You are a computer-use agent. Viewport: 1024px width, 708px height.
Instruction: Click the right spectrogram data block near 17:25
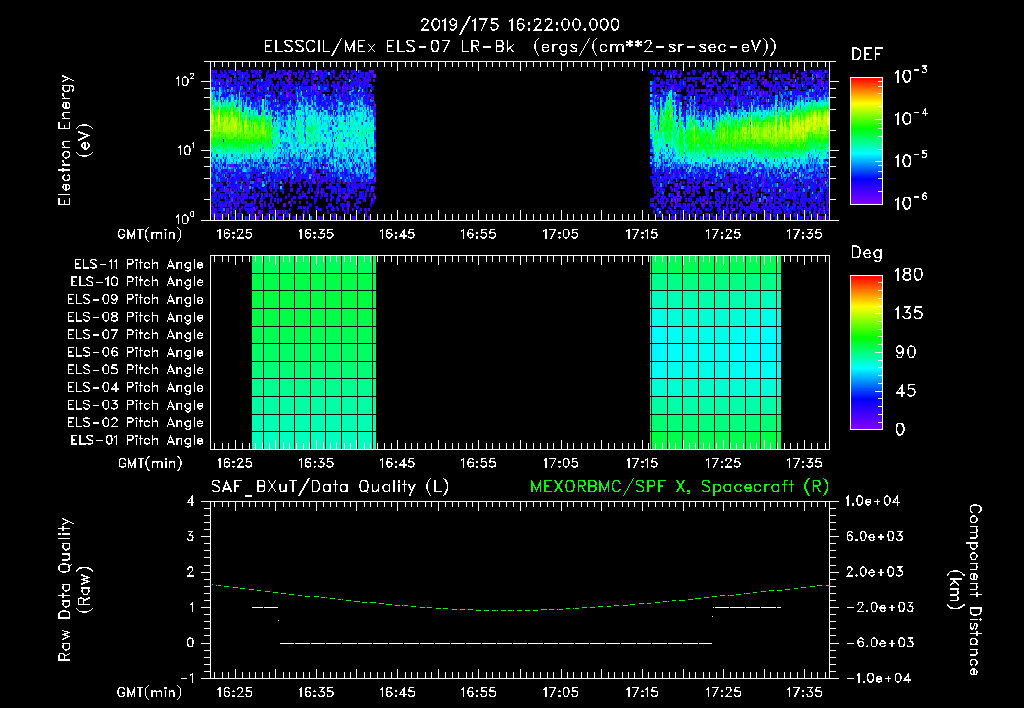[x=739, y=144]
